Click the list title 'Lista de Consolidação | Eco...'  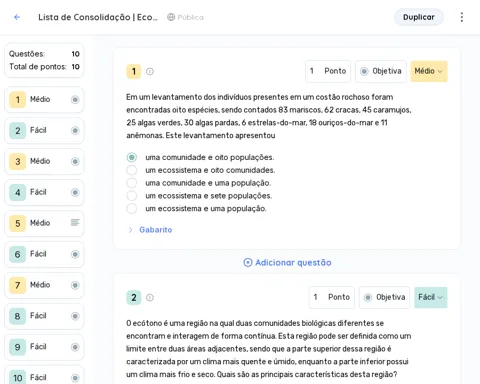pyautogui.click(x=98, y=17)
